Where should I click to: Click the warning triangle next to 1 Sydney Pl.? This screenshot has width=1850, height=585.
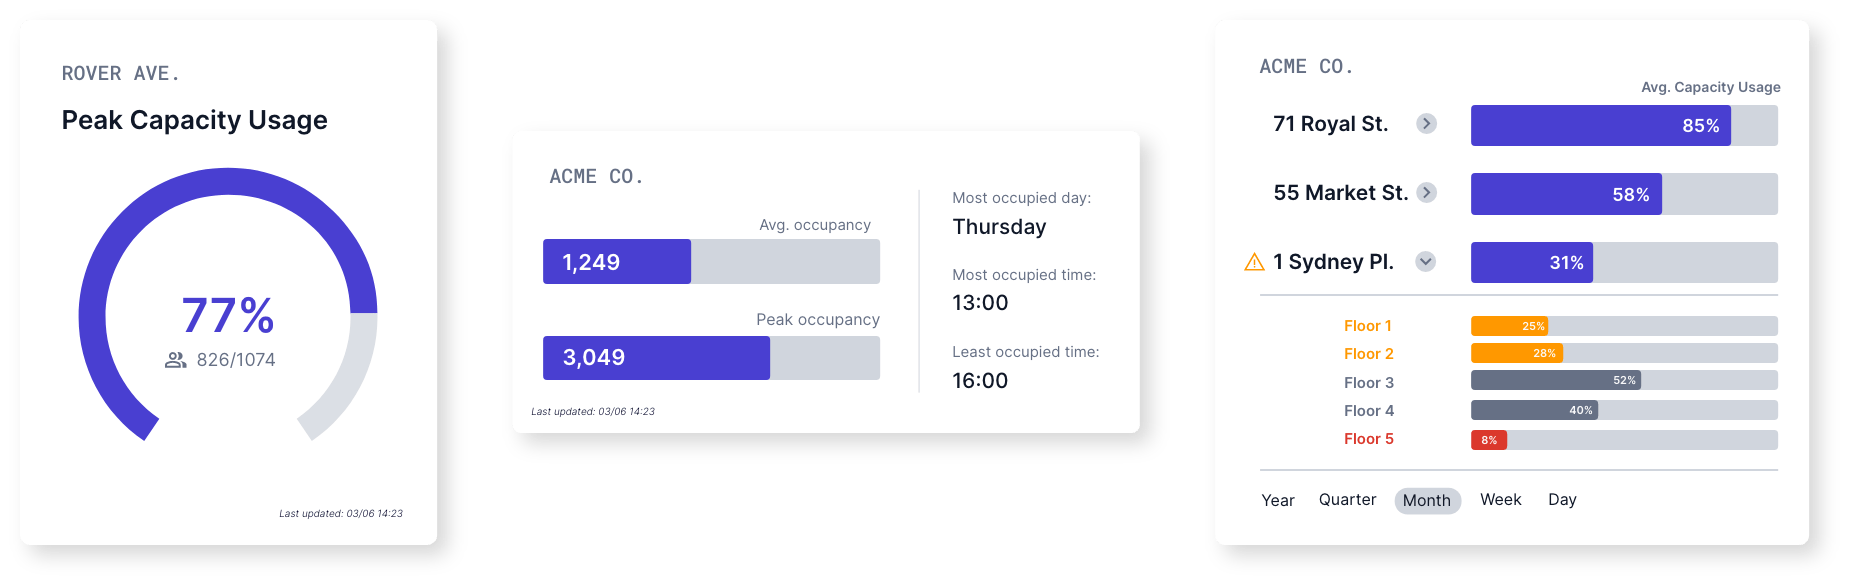pyautogui.click(x=1254, y=262)
